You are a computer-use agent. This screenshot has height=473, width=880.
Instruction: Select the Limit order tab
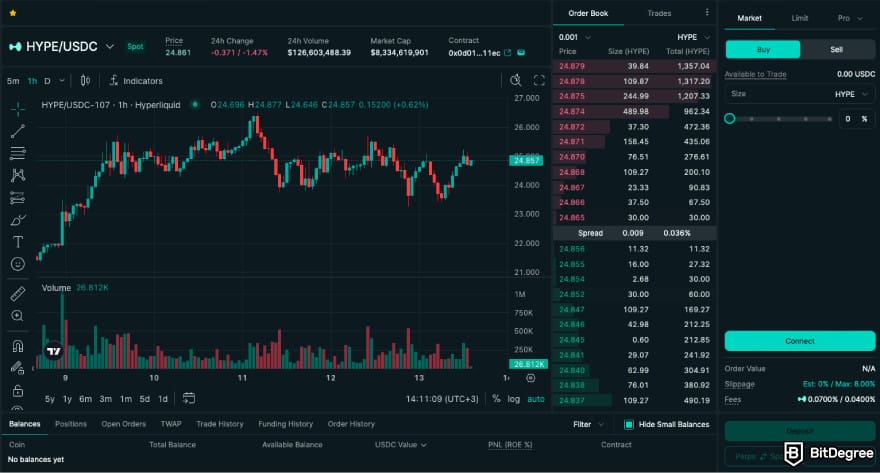point(800,19)
